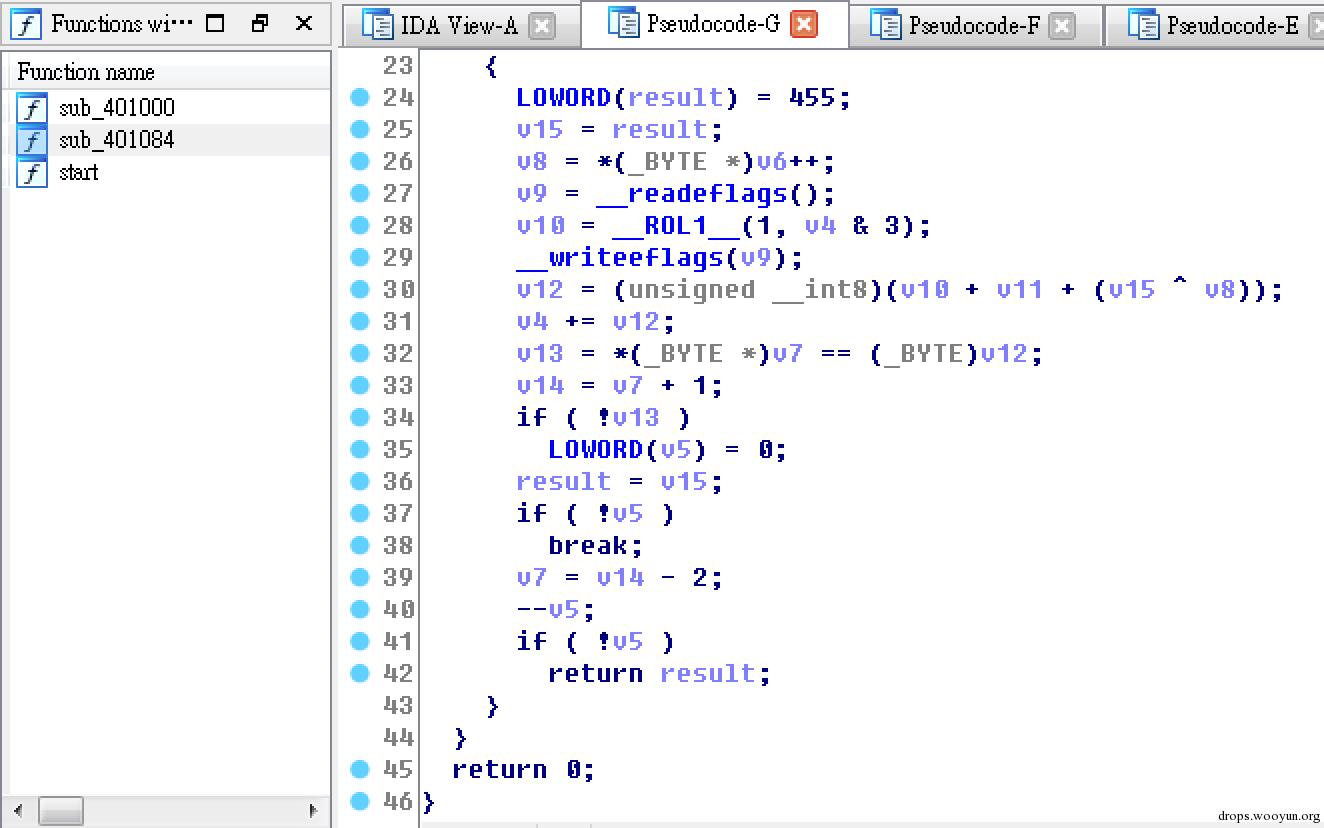
Task: Click the function icon beside start
Action: click(32, 172)
